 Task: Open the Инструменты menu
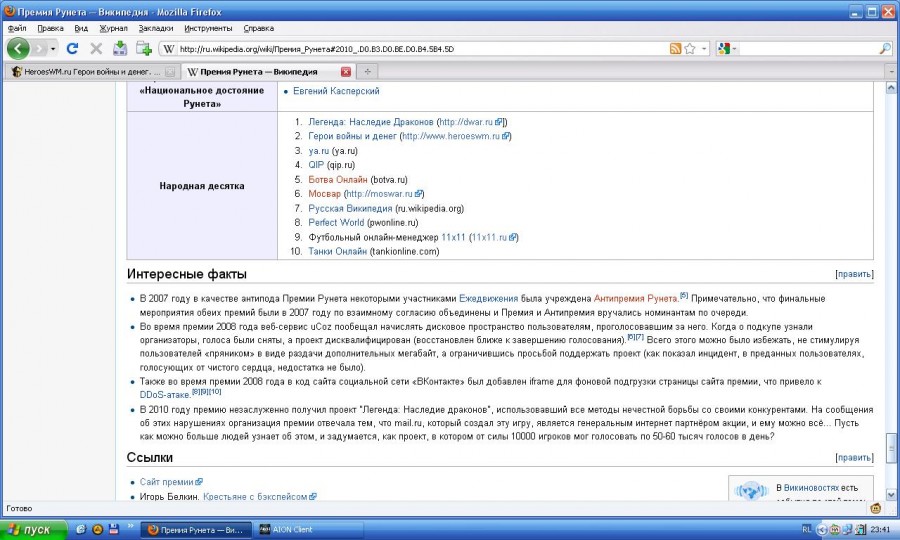coord(208,28)
